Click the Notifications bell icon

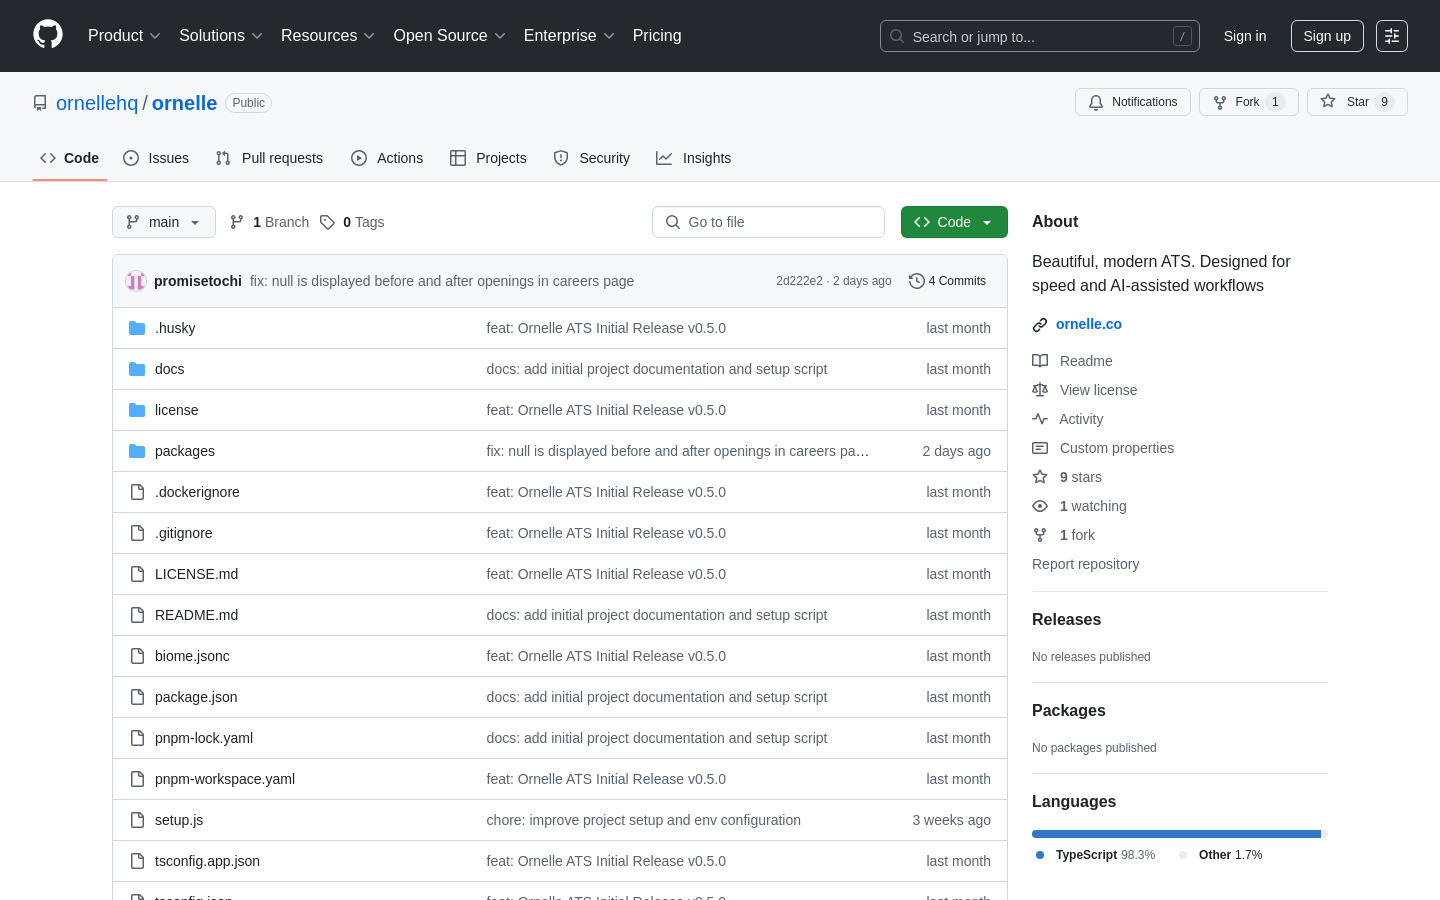coord(1096,102)
